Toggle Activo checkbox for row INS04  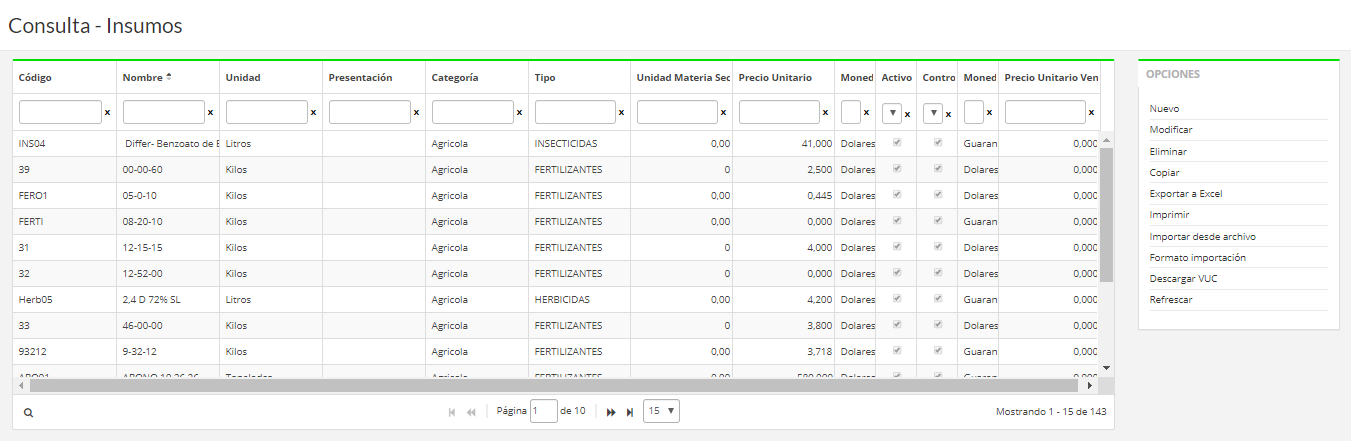tap(897, 143)
